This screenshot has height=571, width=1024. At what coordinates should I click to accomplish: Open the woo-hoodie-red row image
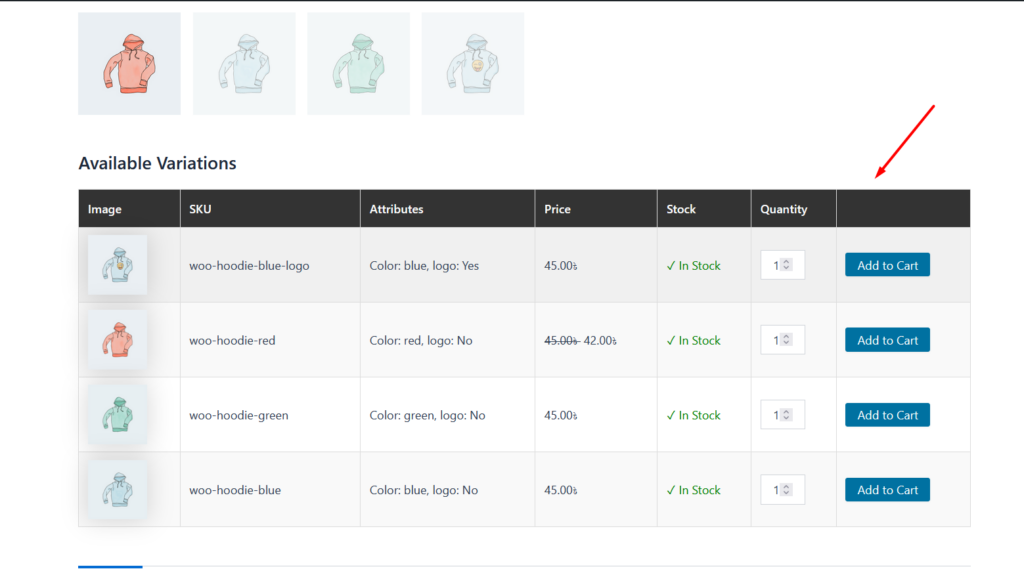tap(118, 340)
